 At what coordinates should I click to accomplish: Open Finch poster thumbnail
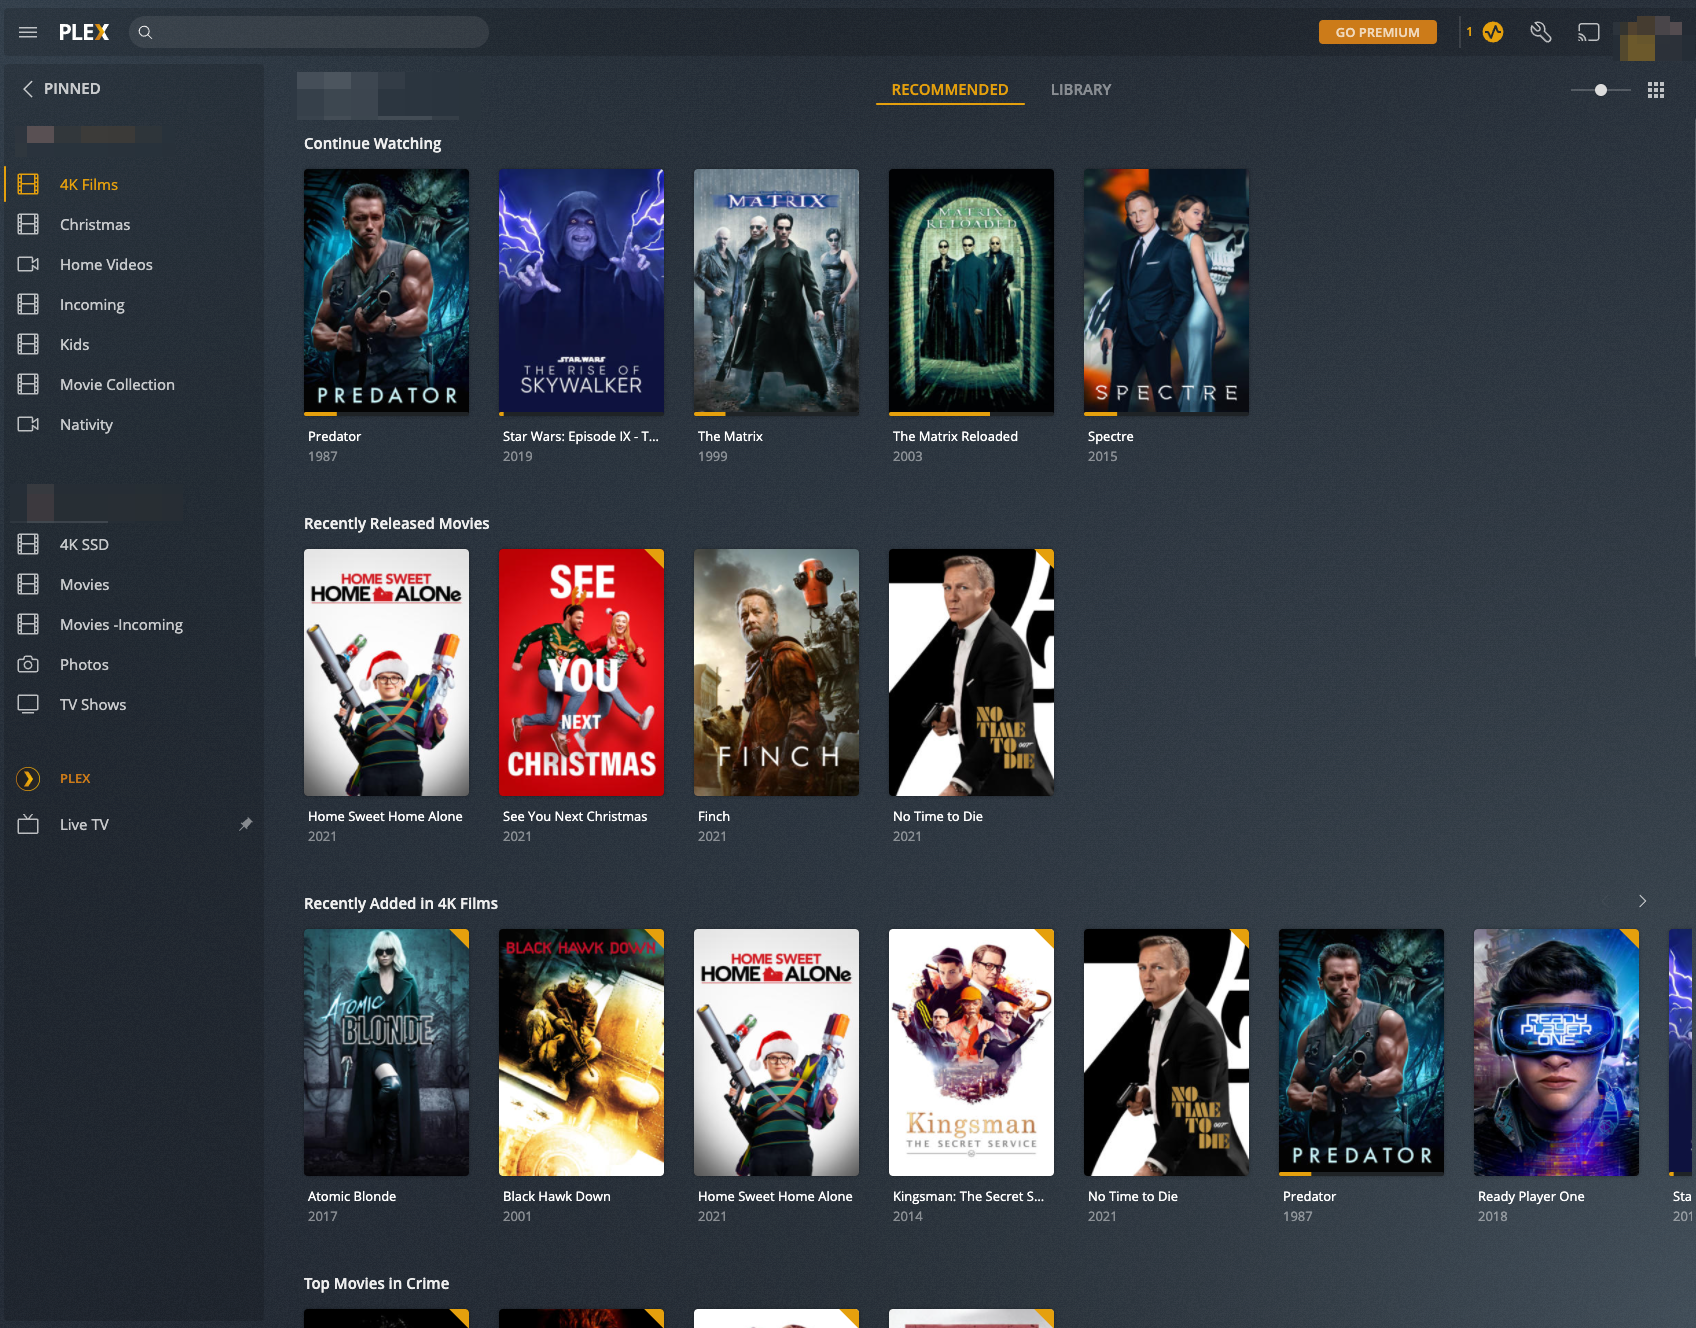776,672
